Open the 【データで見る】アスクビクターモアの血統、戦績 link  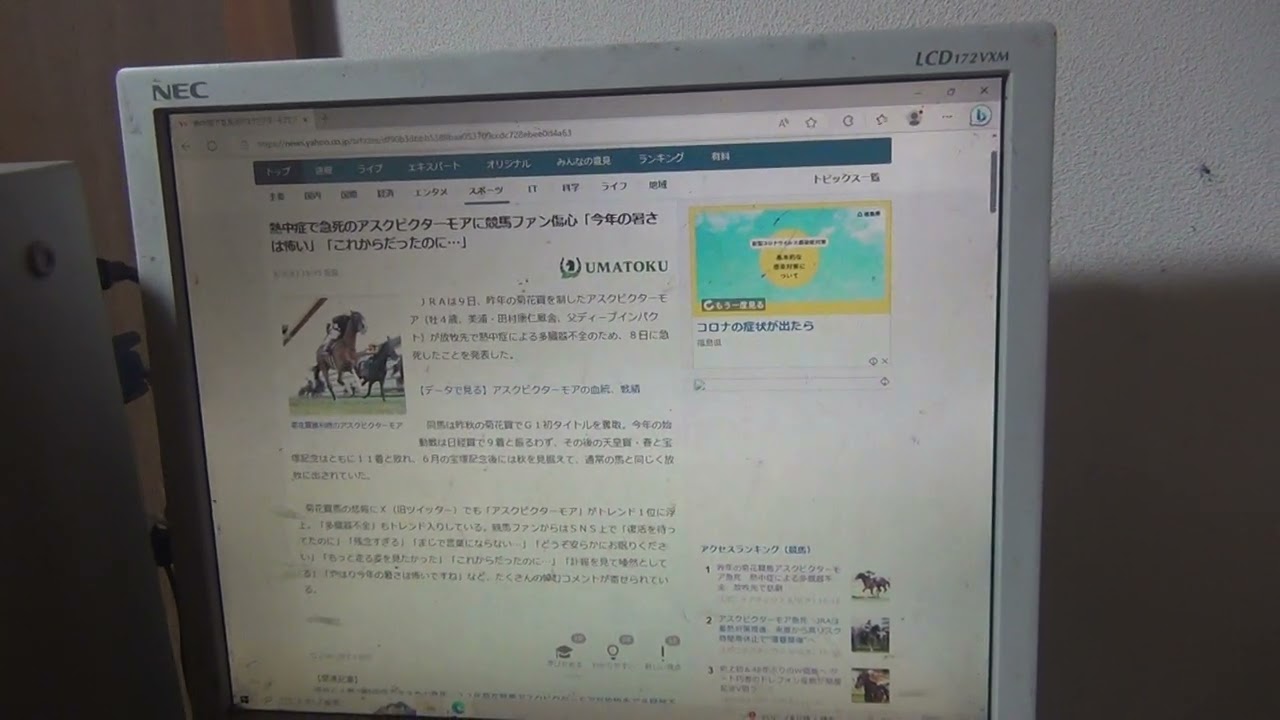point(529,389)
